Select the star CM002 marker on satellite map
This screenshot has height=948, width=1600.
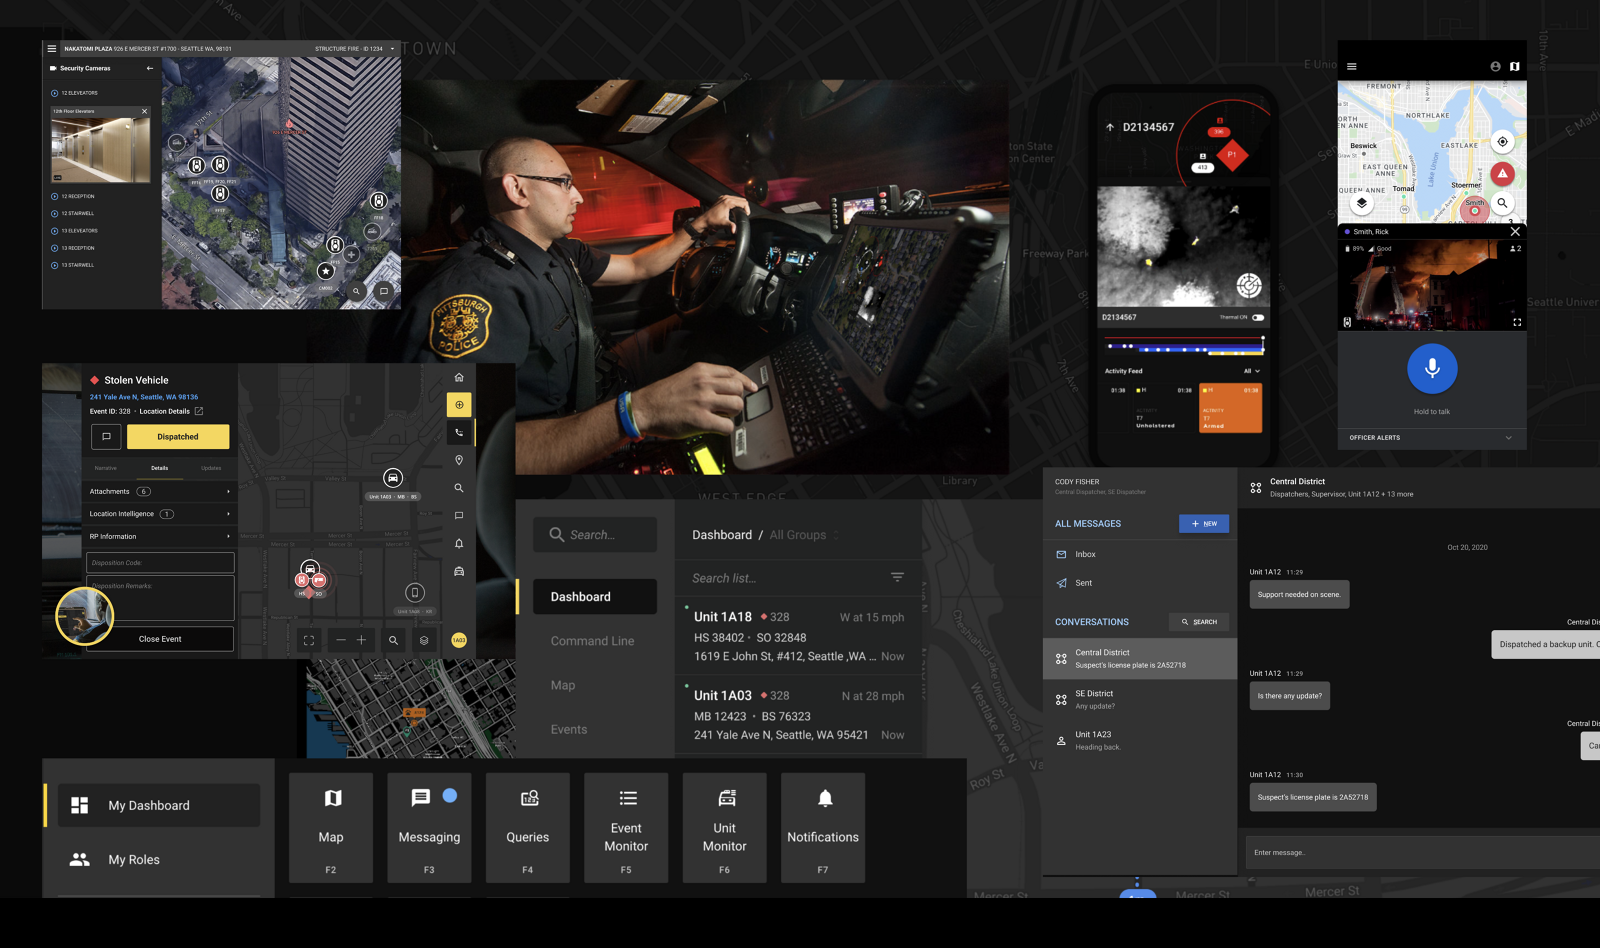326,271
